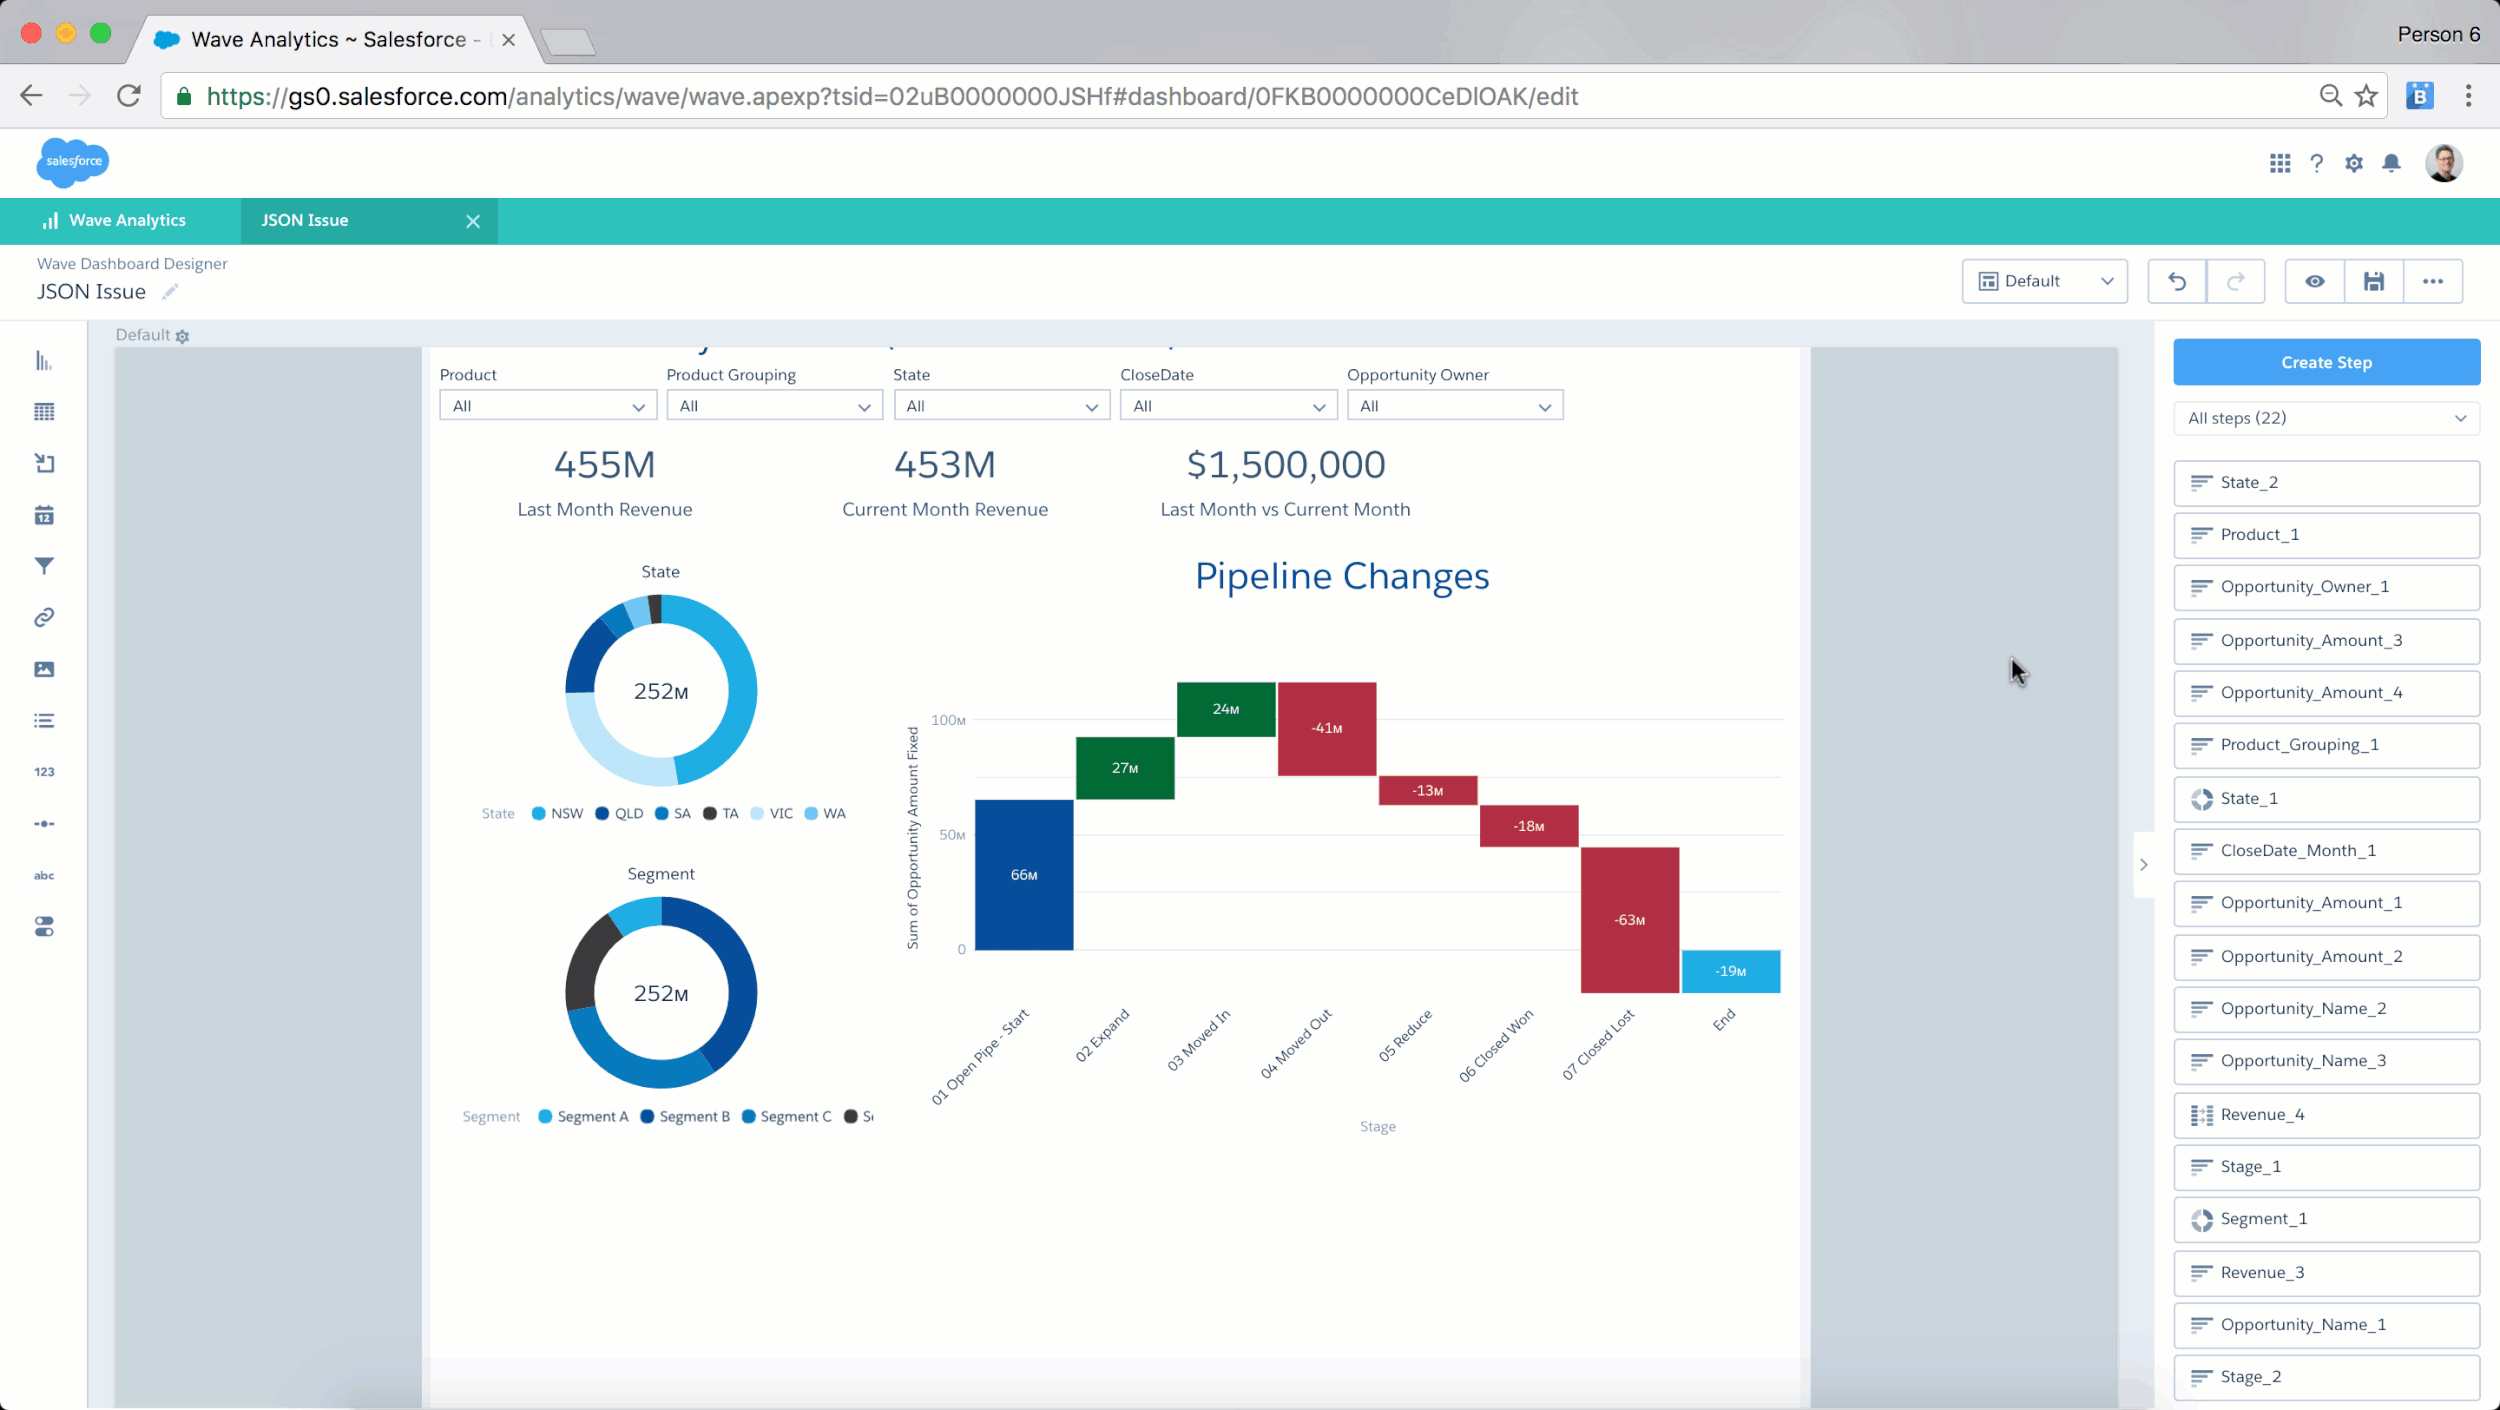
Task: Open the CloseDate filter dropdown
Action: (x=1228, y=405)
